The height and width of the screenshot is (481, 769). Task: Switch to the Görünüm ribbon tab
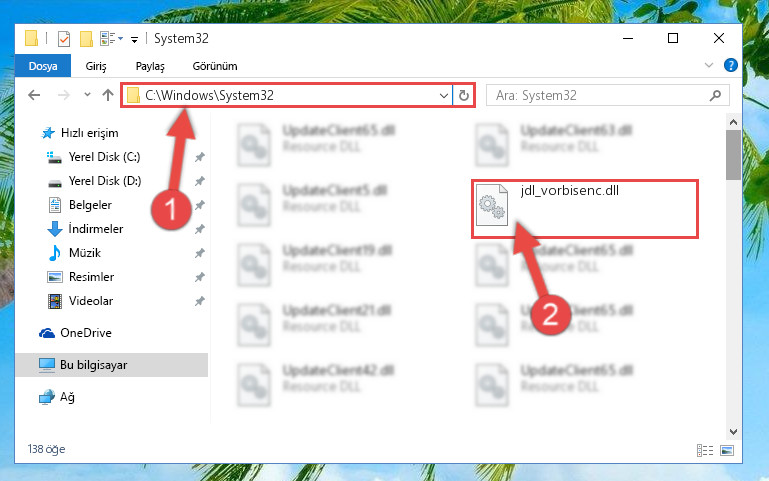coord(215,66)
